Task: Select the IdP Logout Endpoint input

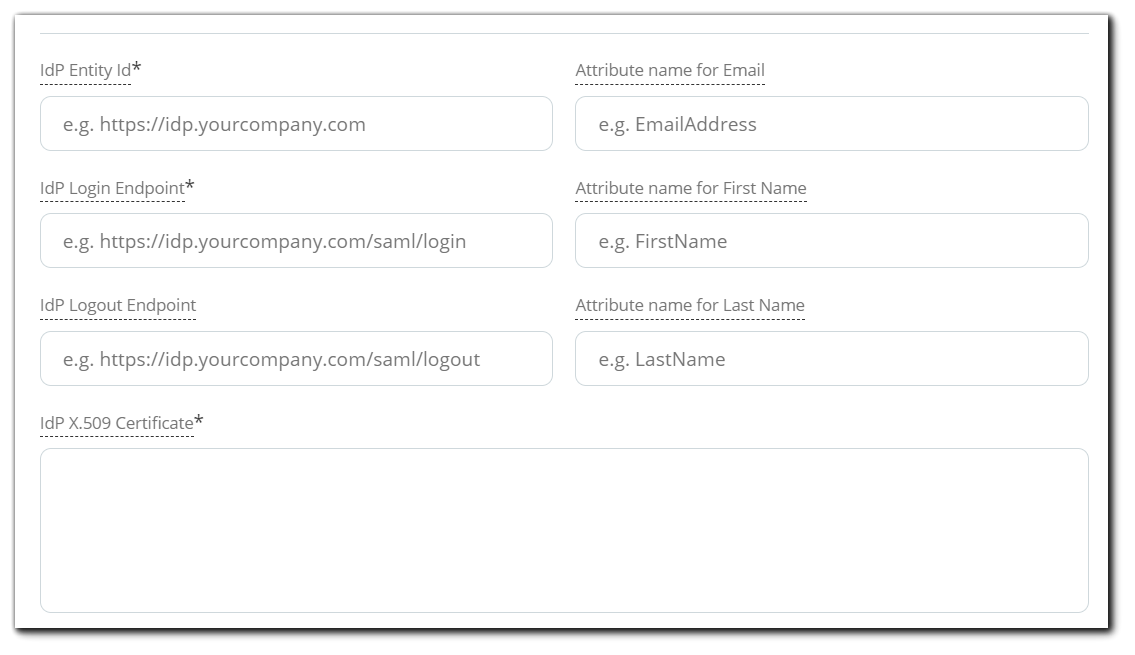Action: (x=296, y=359)
